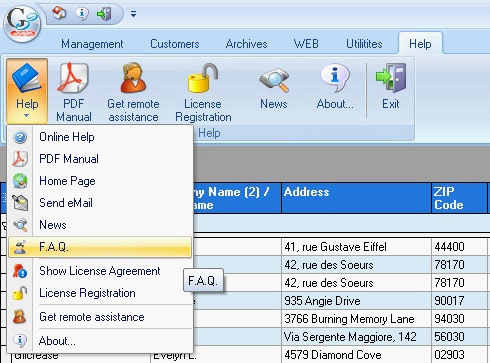This screenshot has width=490, height=363.
Task: Click the info bubble icon in quick access toolbar
Action: (82, 14)
